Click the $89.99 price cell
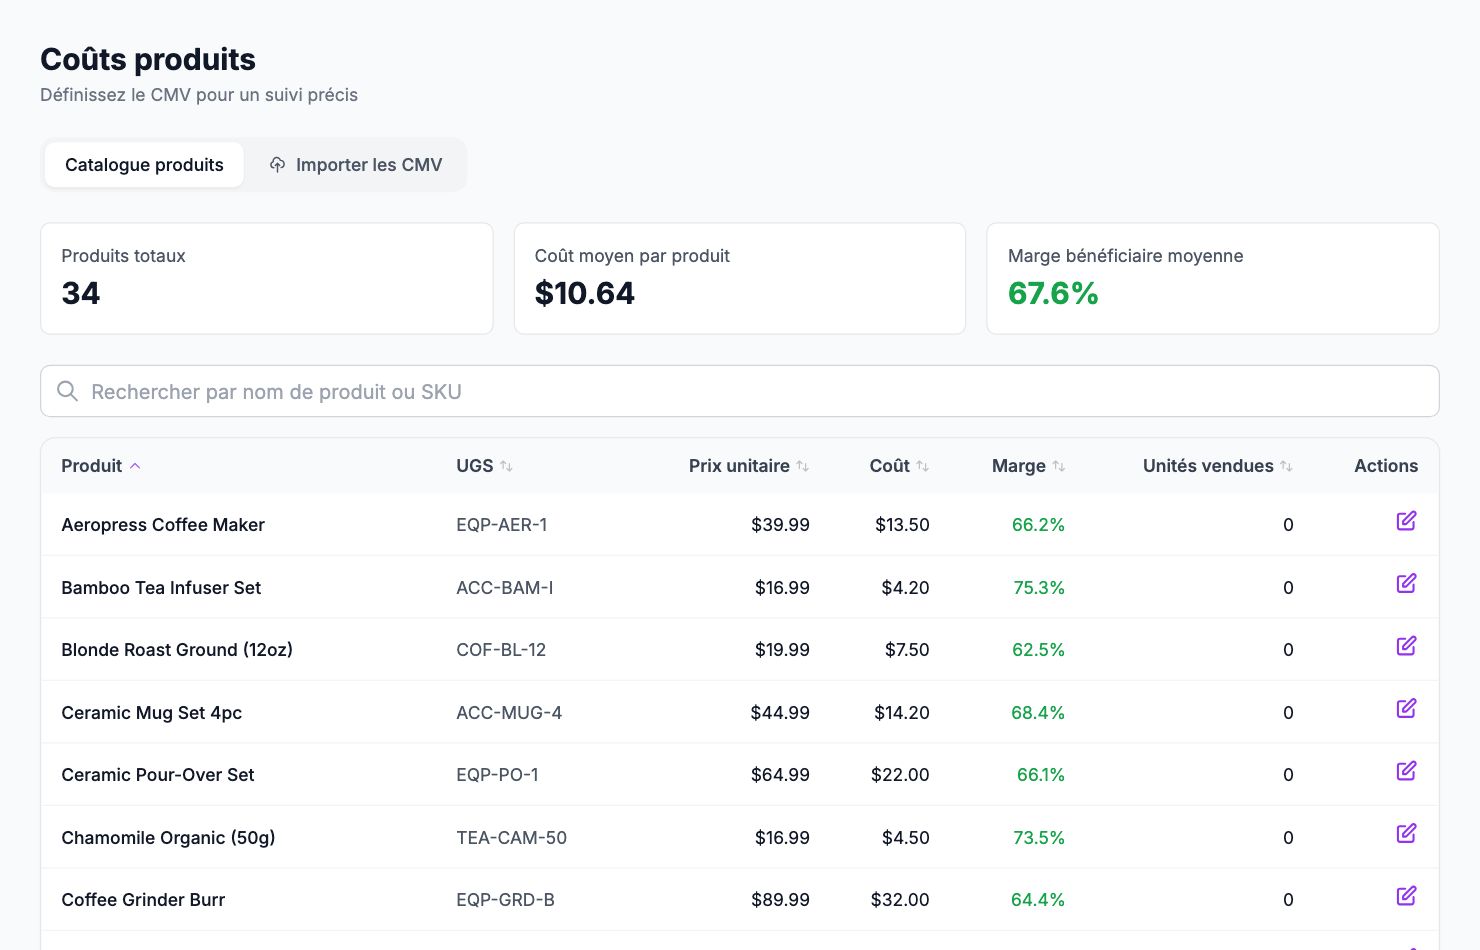Image resolution: width=1480 pixels, height=950 pixels. click(780, 900)
